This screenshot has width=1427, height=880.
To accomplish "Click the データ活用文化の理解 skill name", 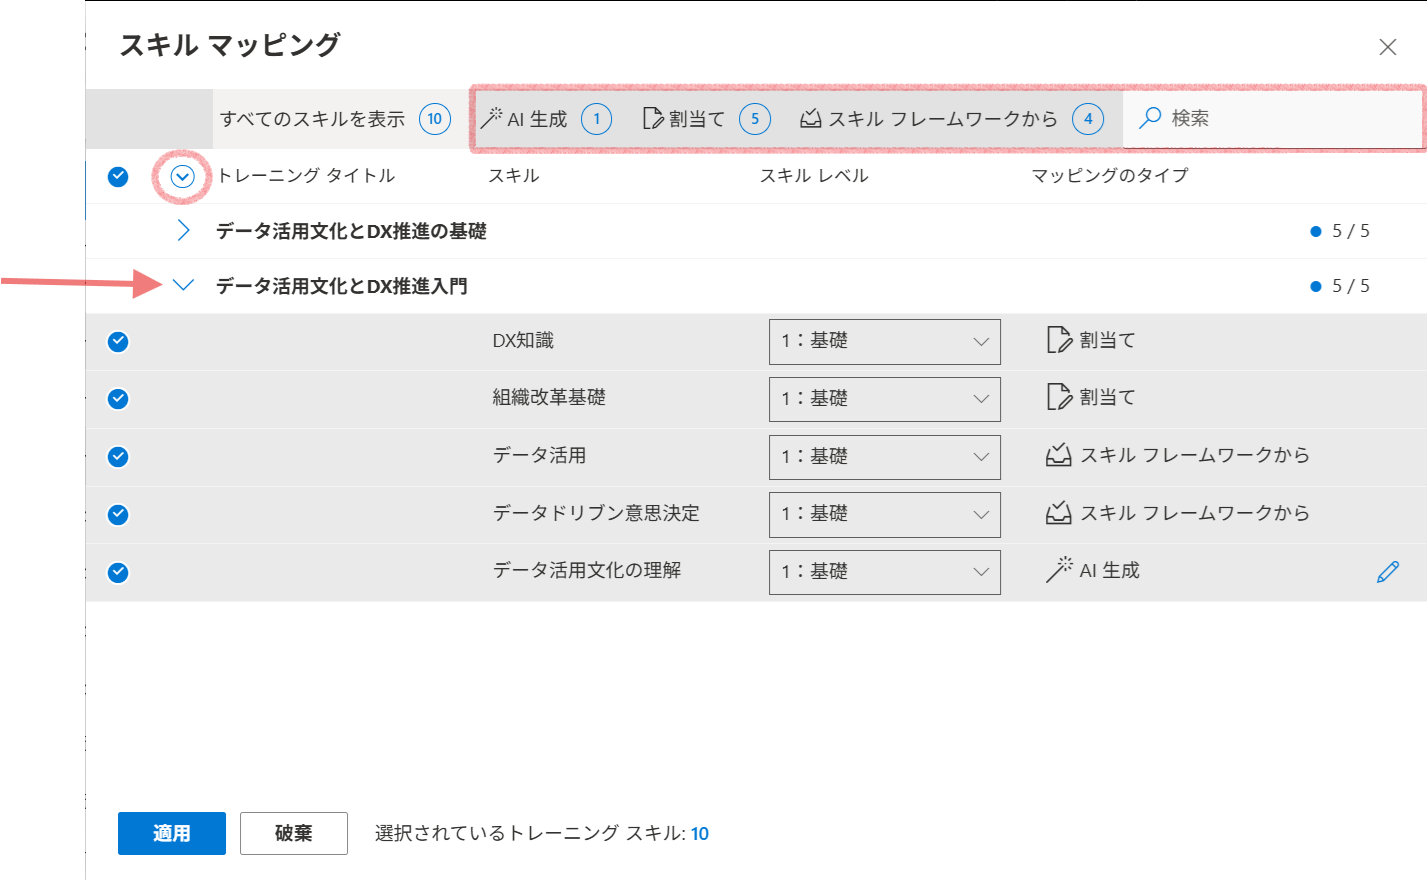I will coord(587,570).
